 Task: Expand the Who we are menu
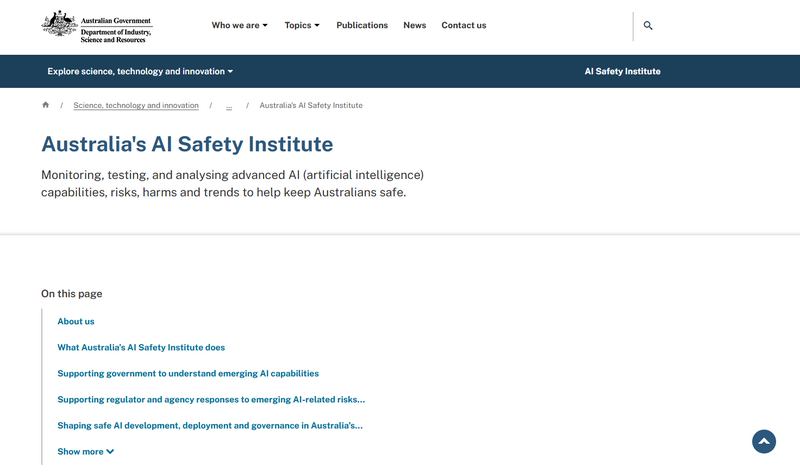pyautogui.click(x=239, y=25)
